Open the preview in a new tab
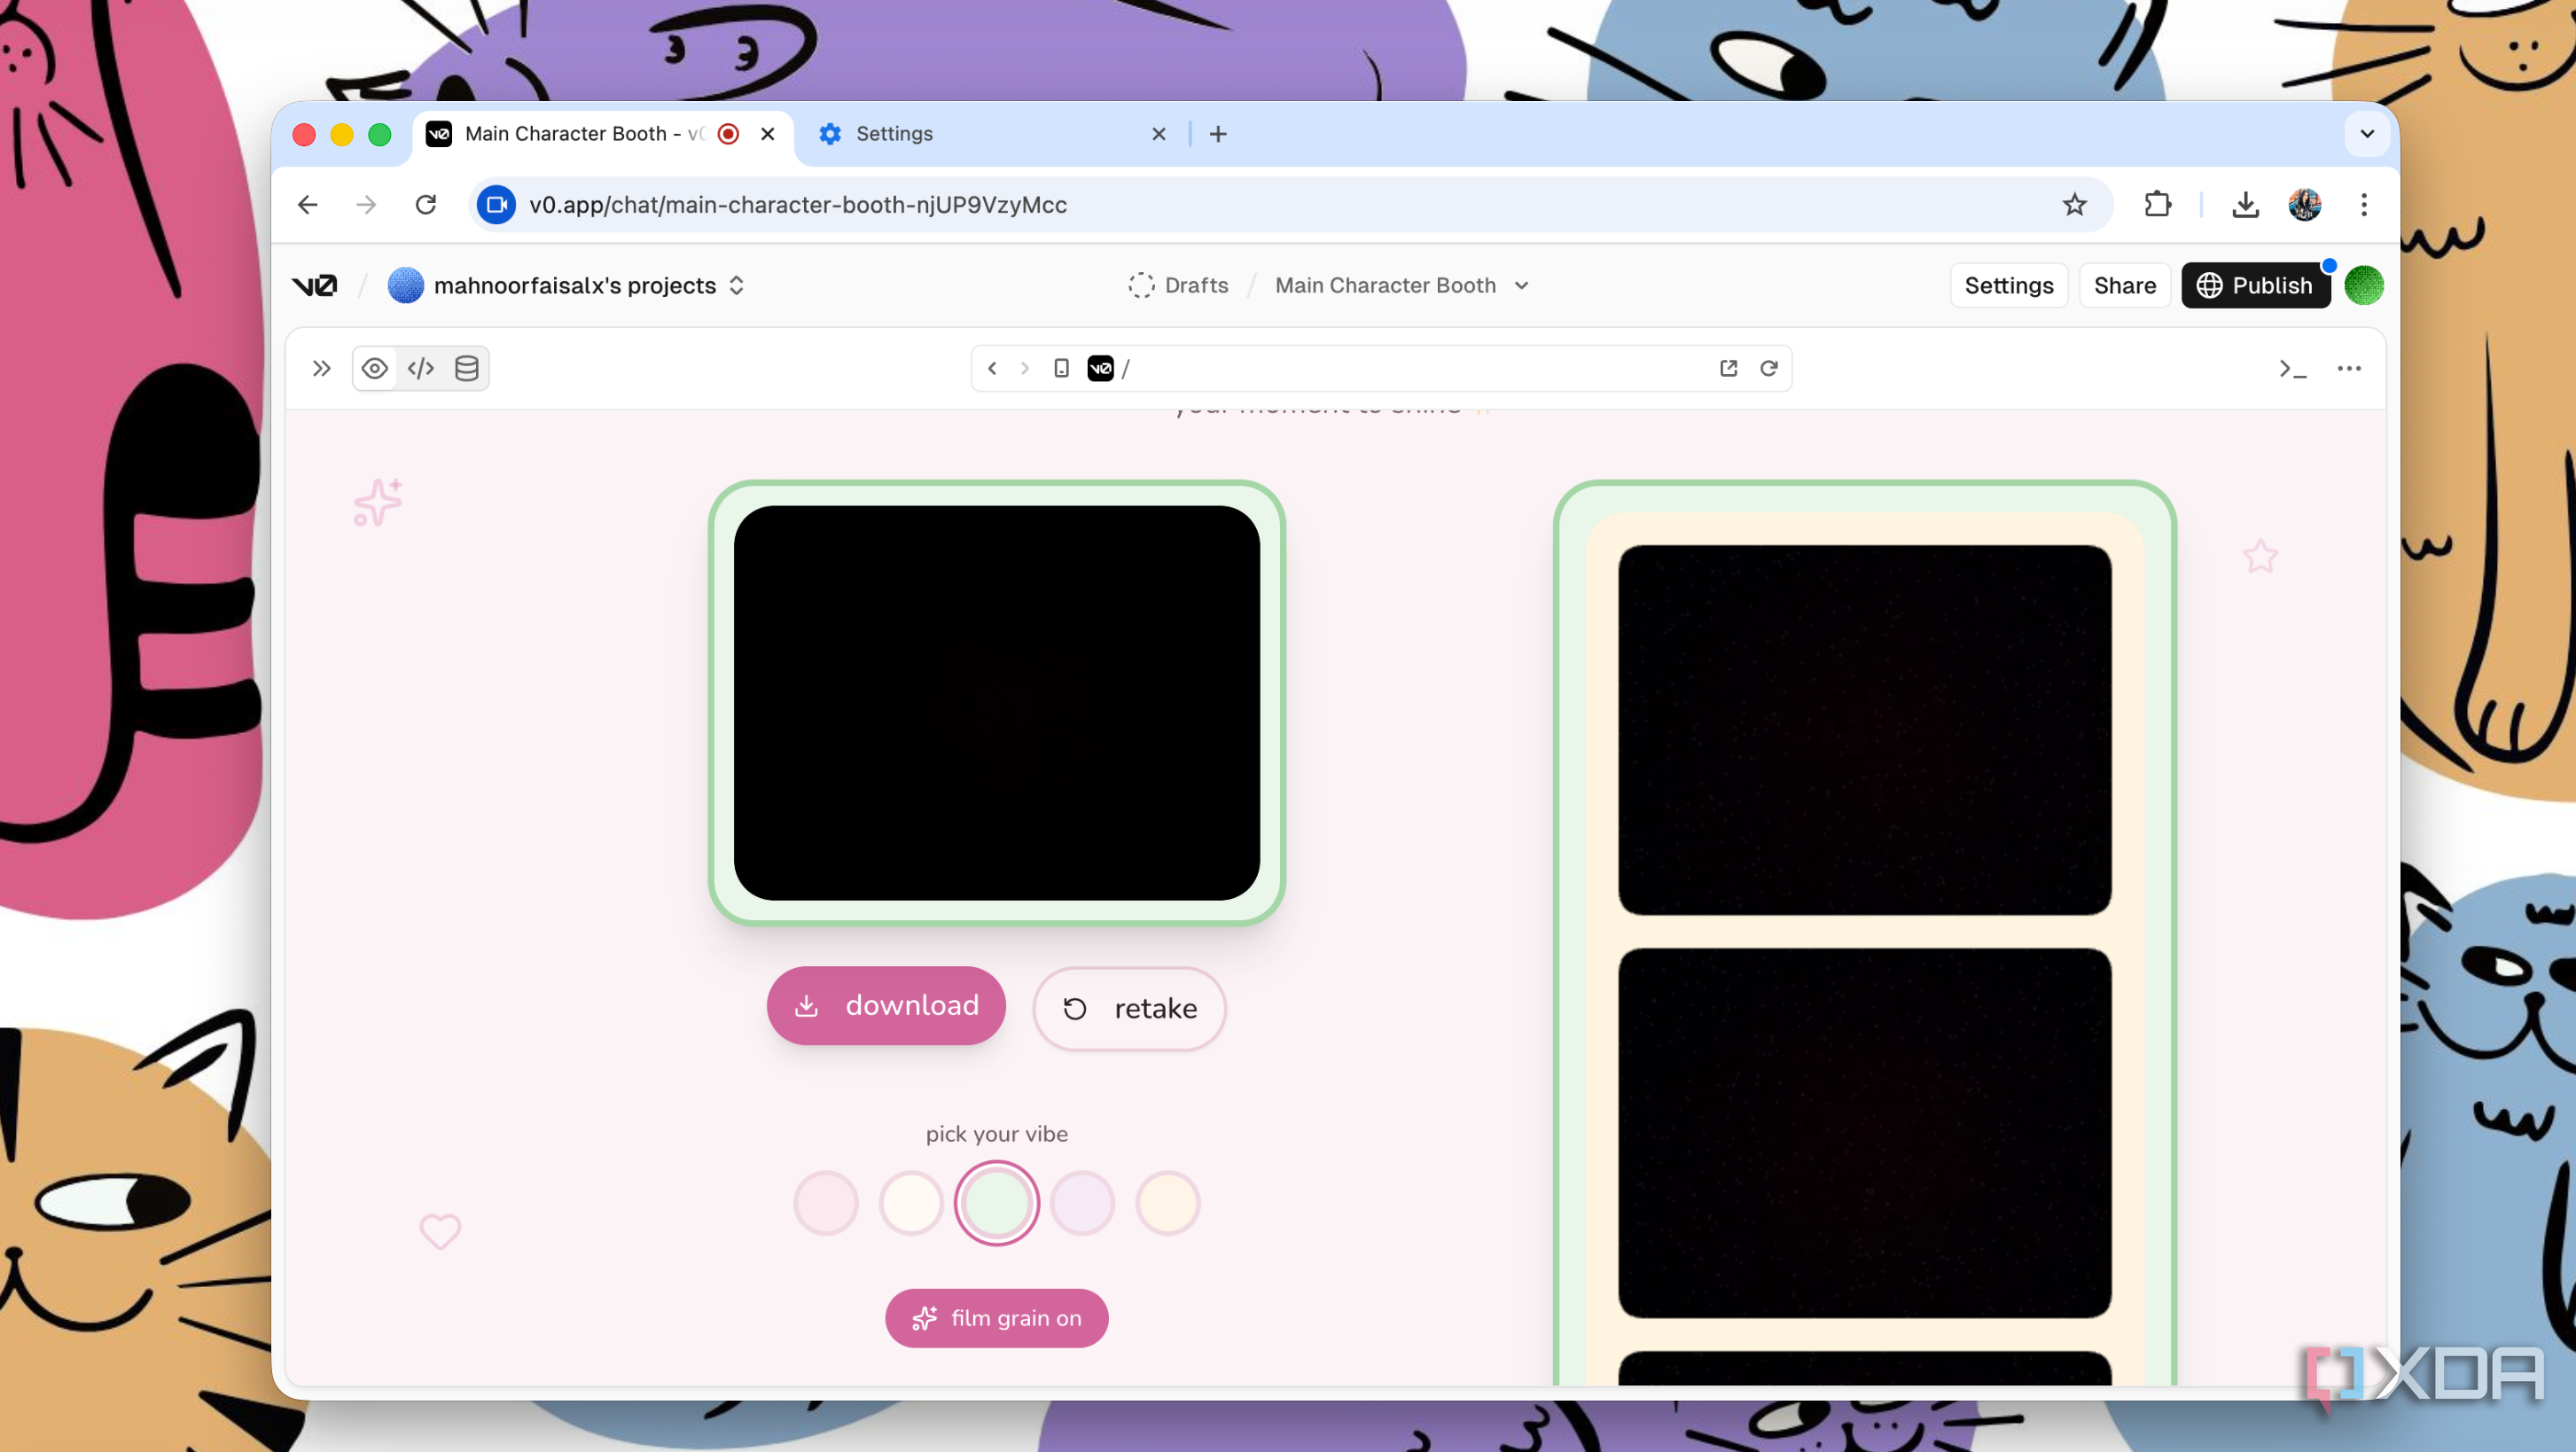 point(1728,369)
